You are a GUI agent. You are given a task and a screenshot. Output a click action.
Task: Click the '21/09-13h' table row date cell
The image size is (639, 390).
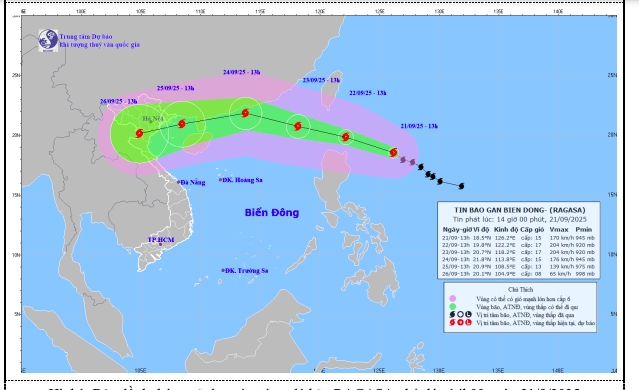tap(456, 238)
